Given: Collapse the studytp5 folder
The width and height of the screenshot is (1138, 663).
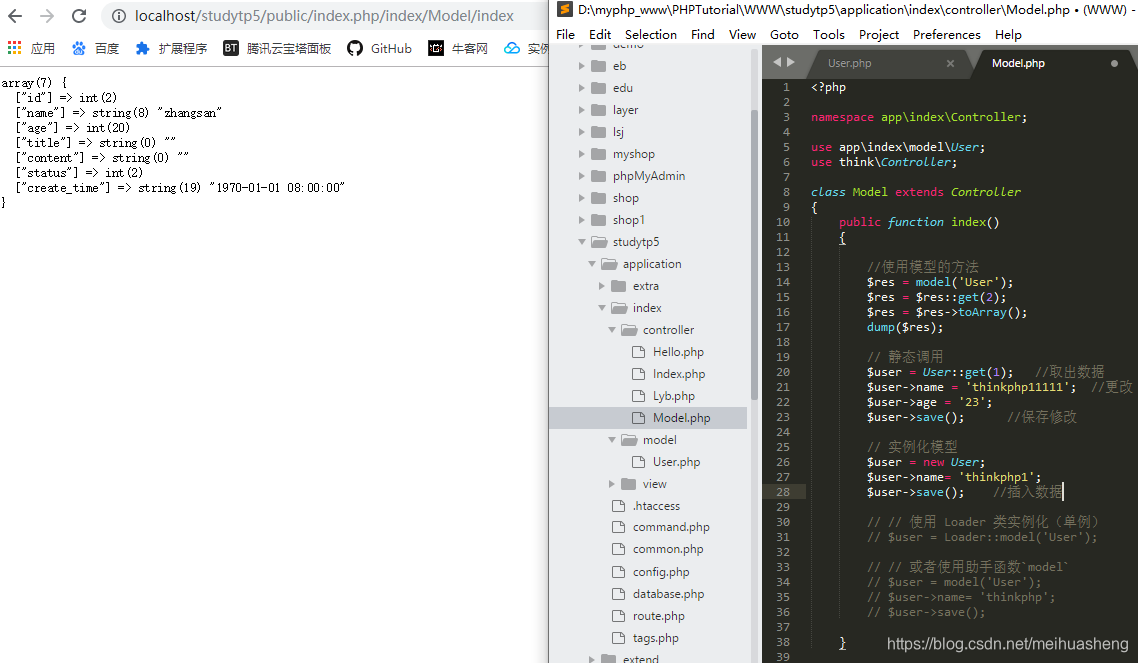Looking at the screenshot, I should click(580, 241).
